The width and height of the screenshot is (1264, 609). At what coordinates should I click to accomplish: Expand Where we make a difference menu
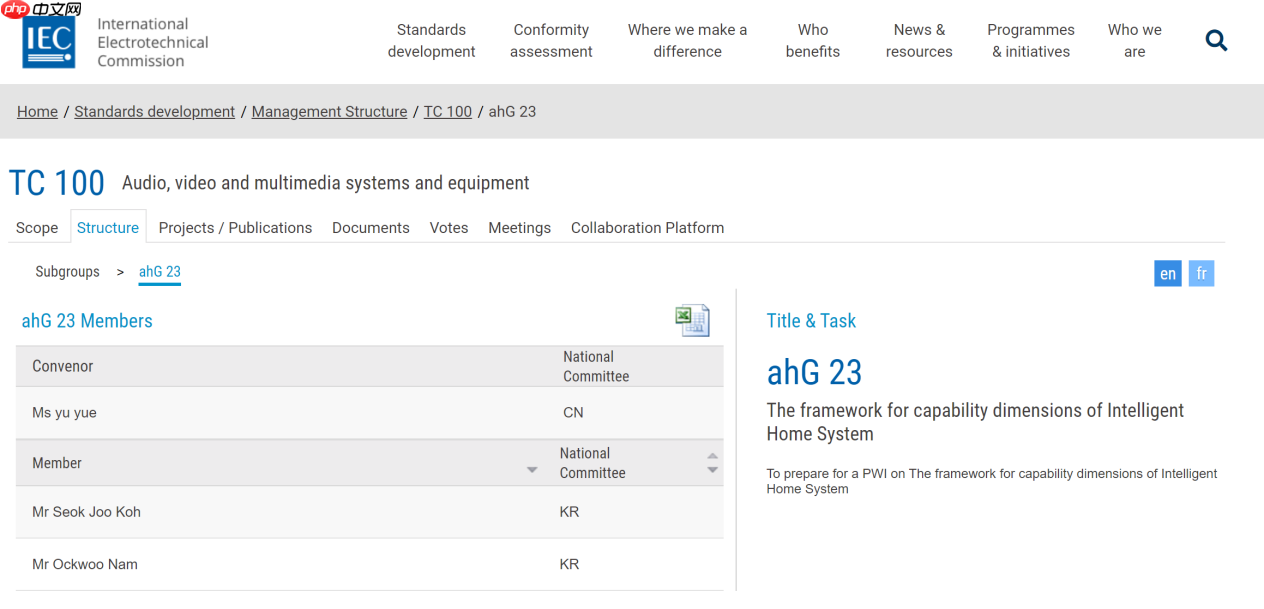[x=687, y=41]
